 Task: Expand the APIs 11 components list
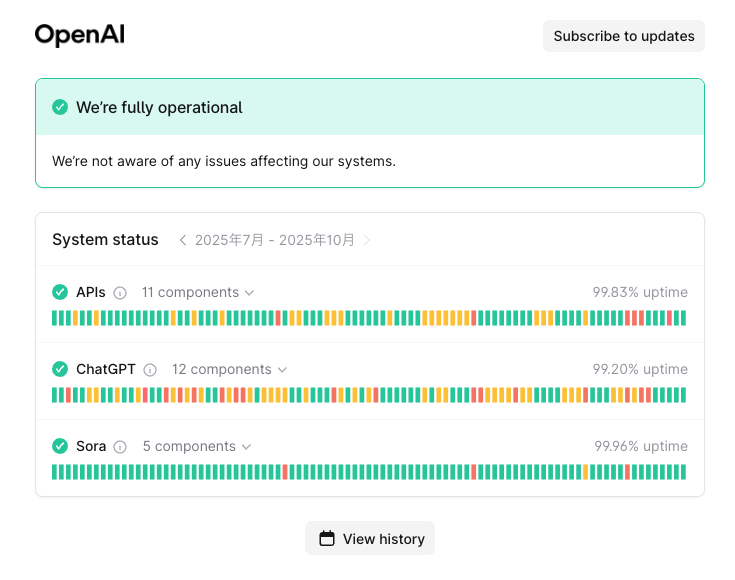point(198,293)
